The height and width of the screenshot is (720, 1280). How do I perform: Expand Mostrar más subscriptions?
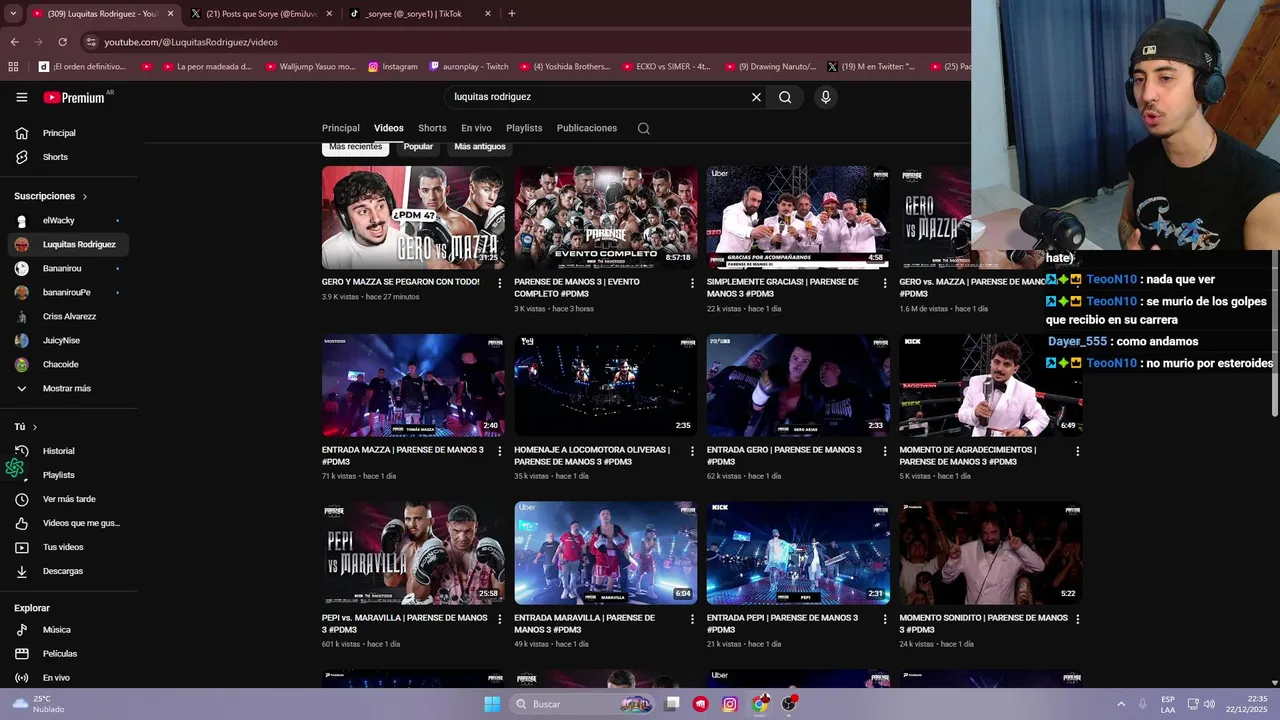(x=68, y=388)
